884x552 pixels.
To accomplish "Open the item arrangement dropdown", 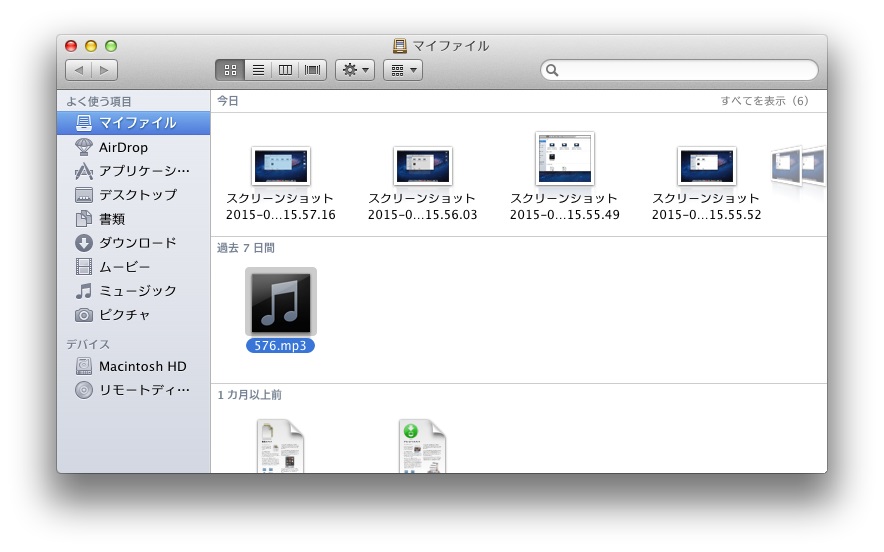I will (x=403, y=70).
